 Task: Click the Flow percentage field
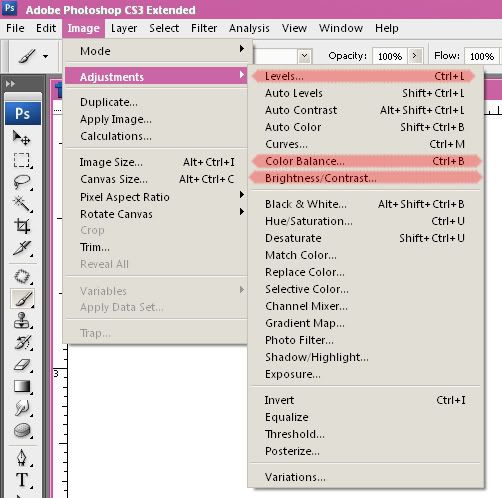(482, 56)
